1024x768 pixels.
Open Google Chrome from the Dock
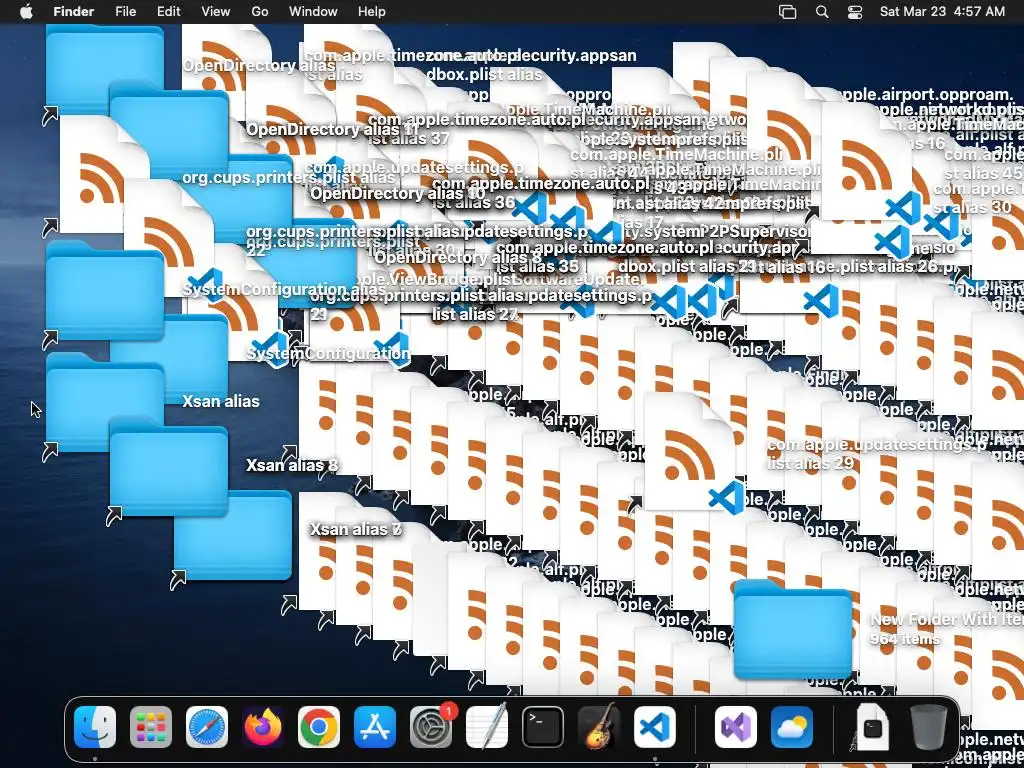click(319, 727)
